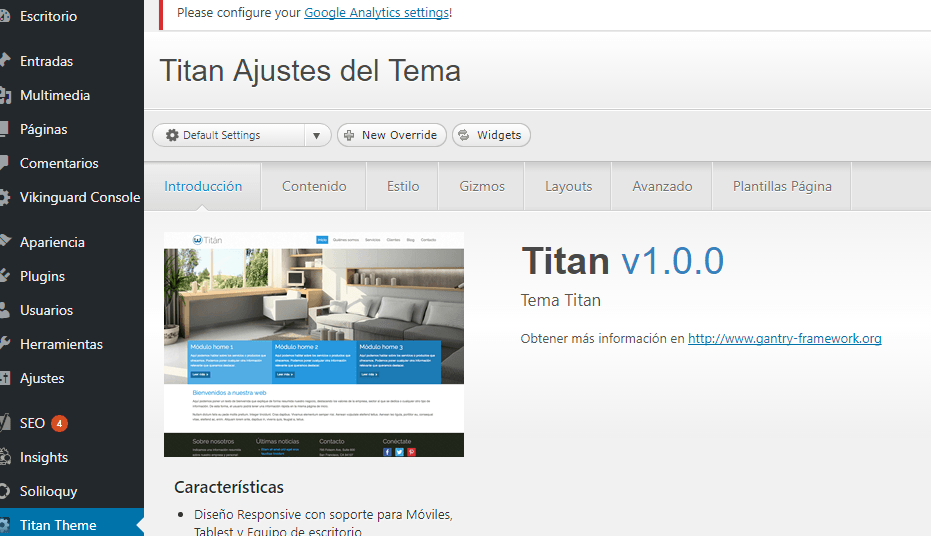Click the Vikinguard Console gear icon
This screenshot has height=536, width=931.
click(4, 197)
